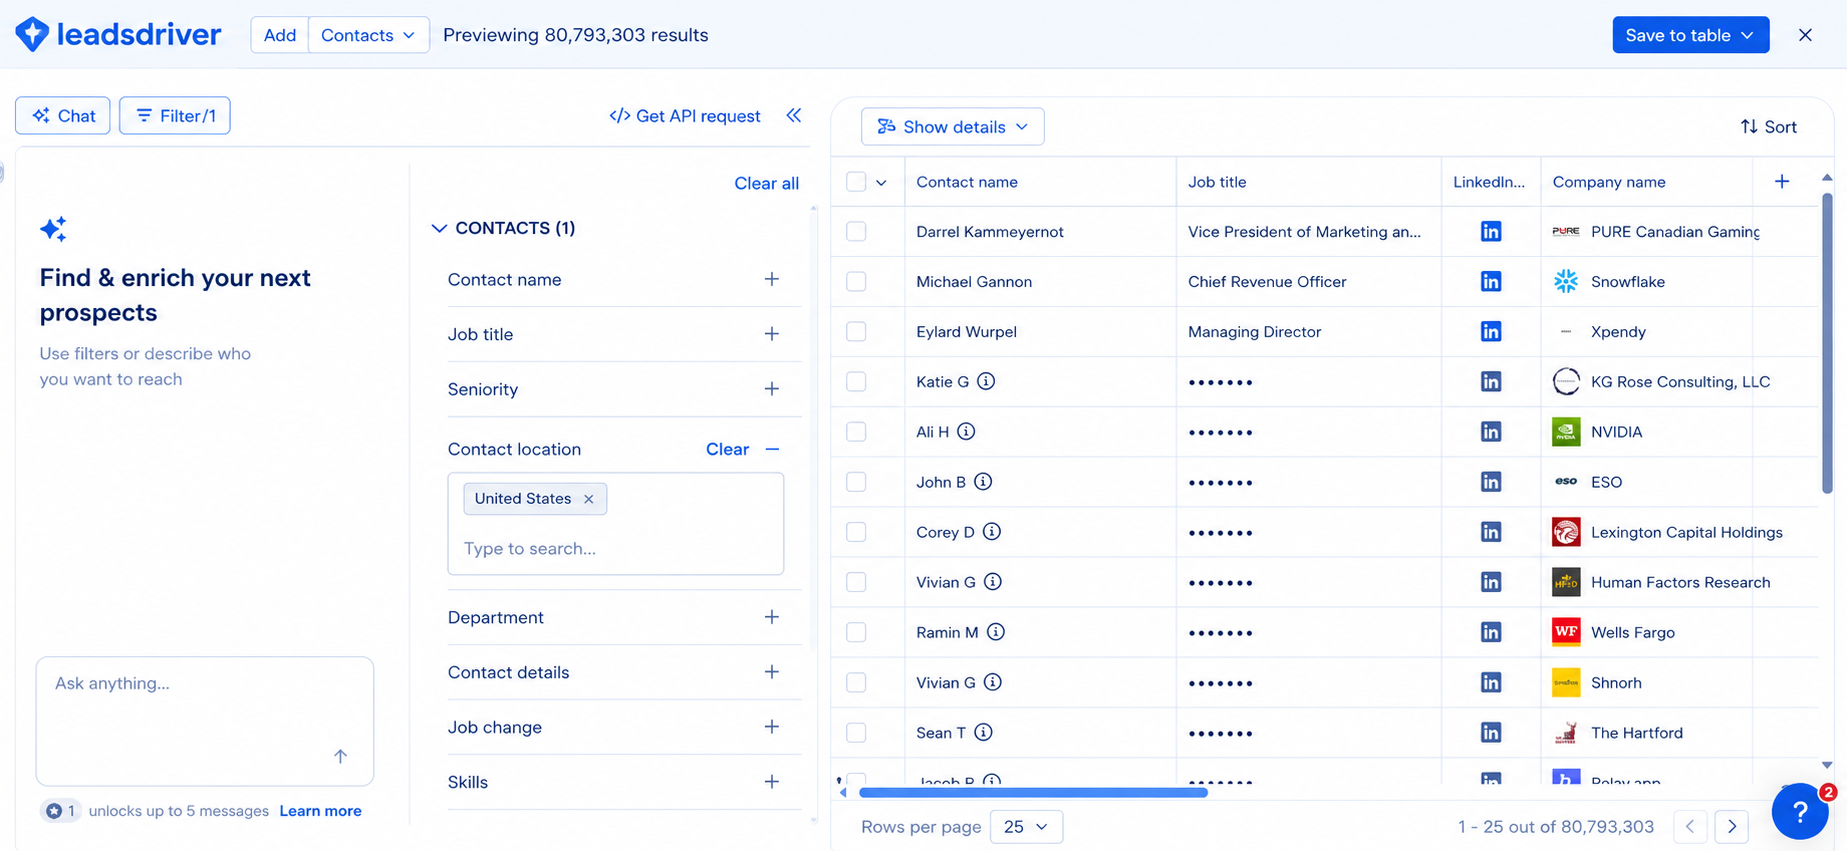The width and height of the screenshot is (1847, 851).
Task: Click the Add button in header
Action: click(280, 35)
